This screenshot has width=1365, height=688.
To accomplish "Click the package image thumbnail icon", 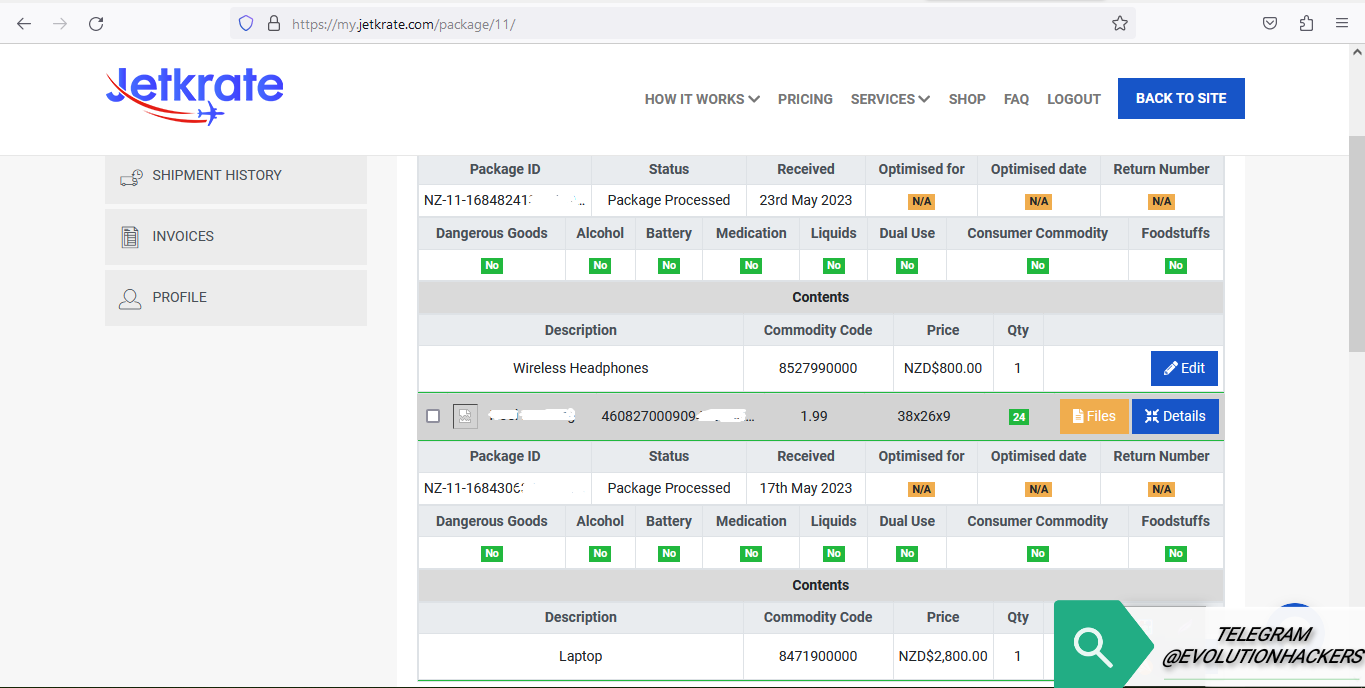I will coord(465,417).
